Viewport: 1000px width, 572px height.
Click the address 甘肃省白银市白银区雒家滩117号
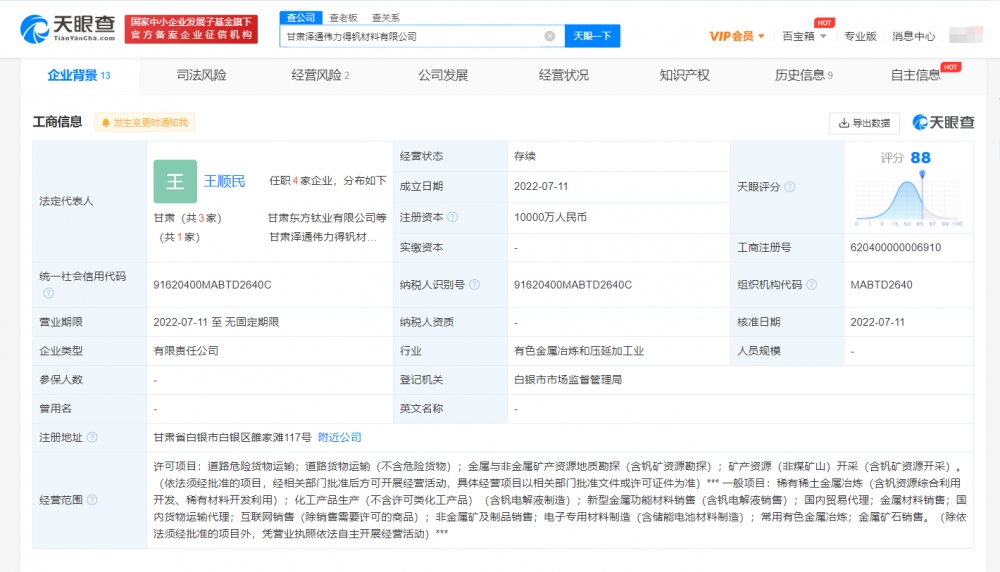[x=232, y=437]
